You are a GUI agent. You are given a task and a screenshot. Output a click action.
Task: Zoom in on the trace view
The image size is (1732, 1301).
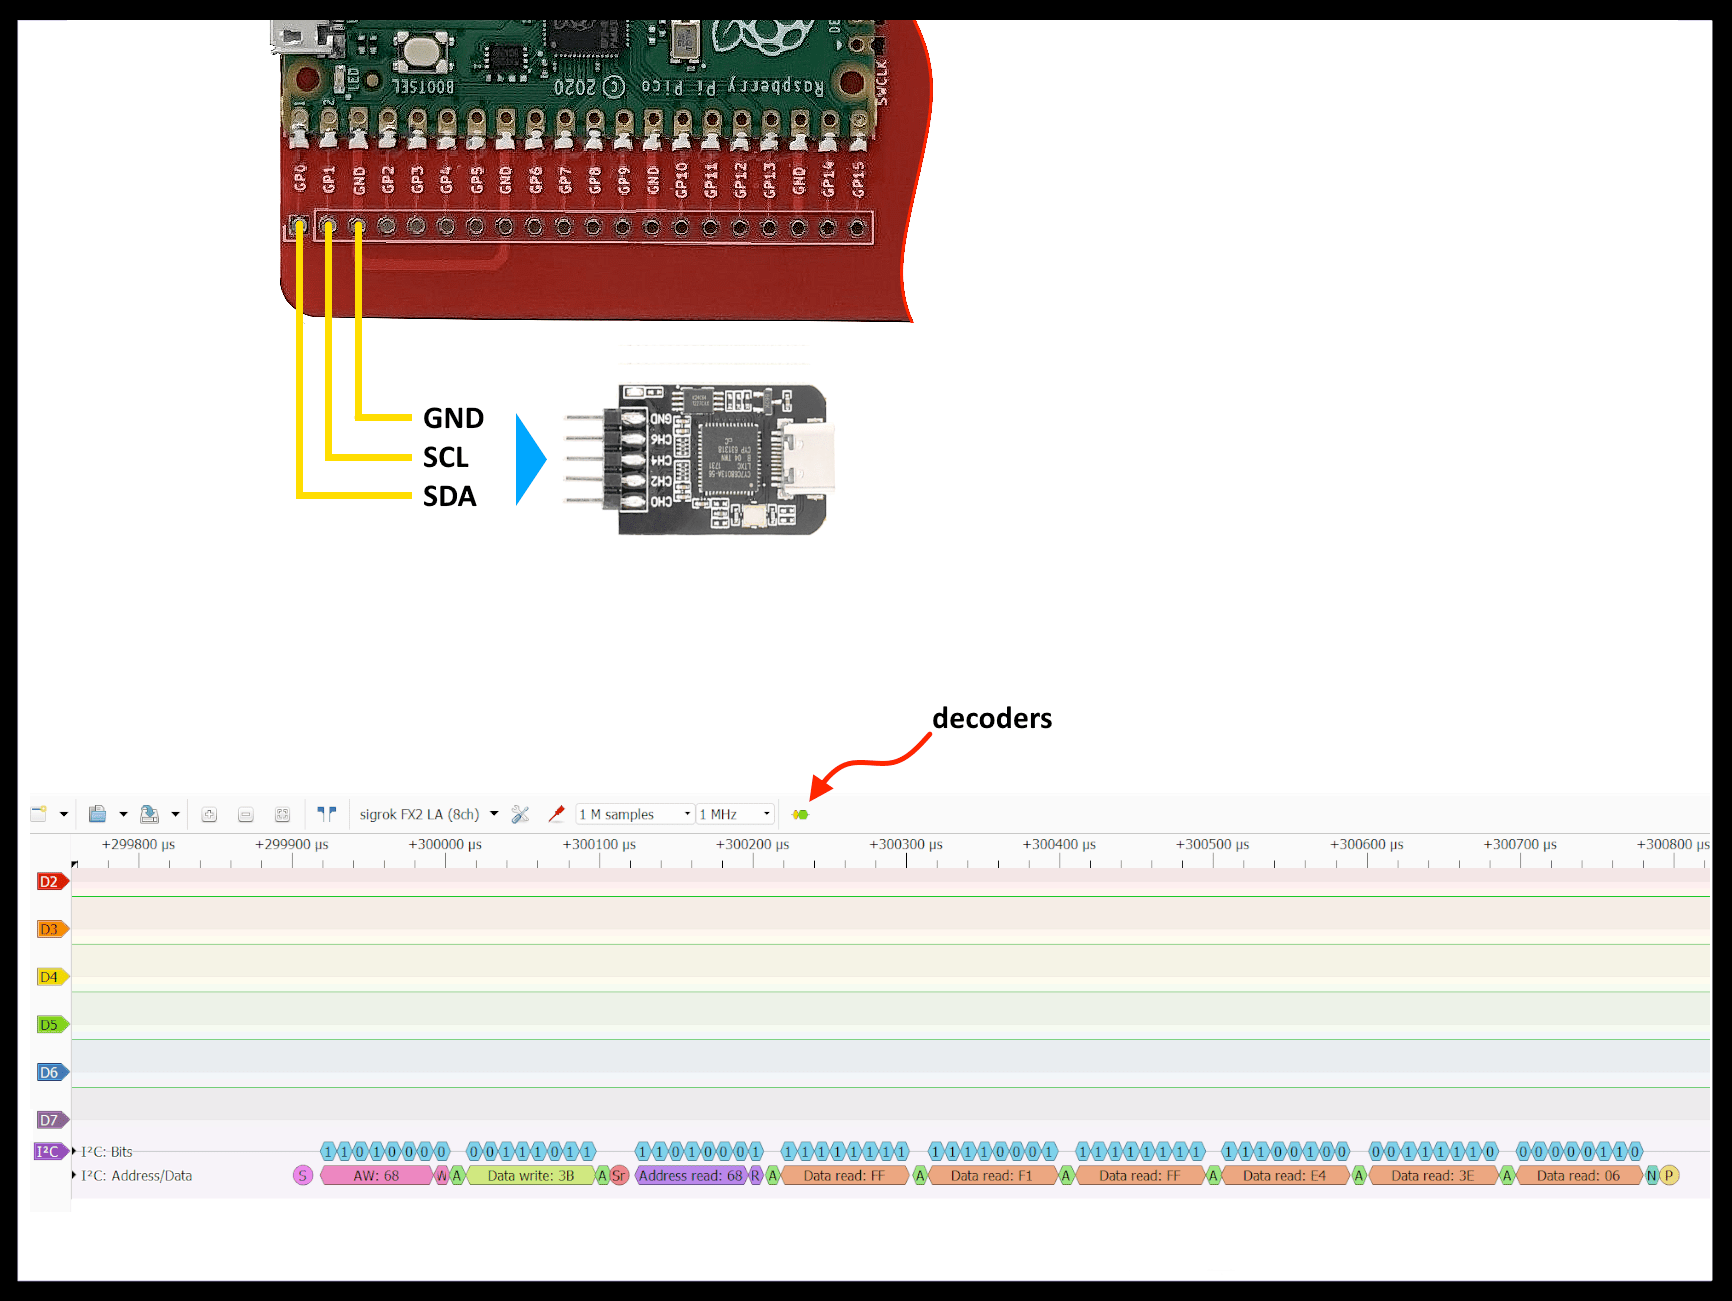[209, 813]
